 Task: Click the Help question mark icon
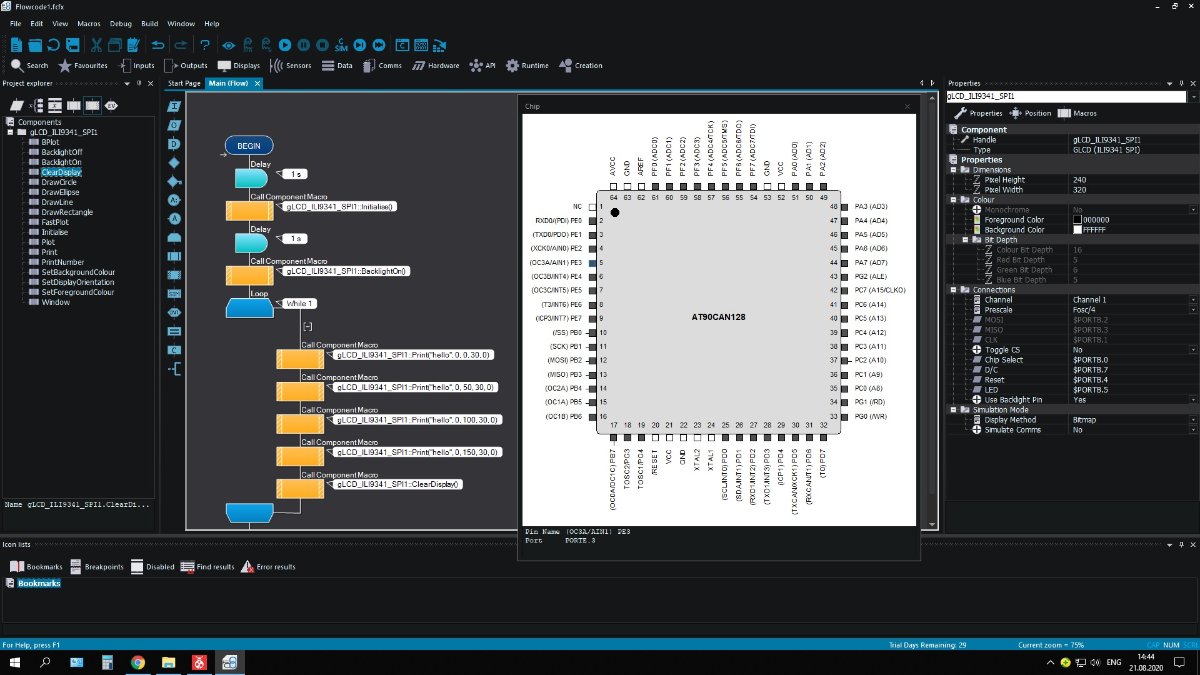pos(205,45)
